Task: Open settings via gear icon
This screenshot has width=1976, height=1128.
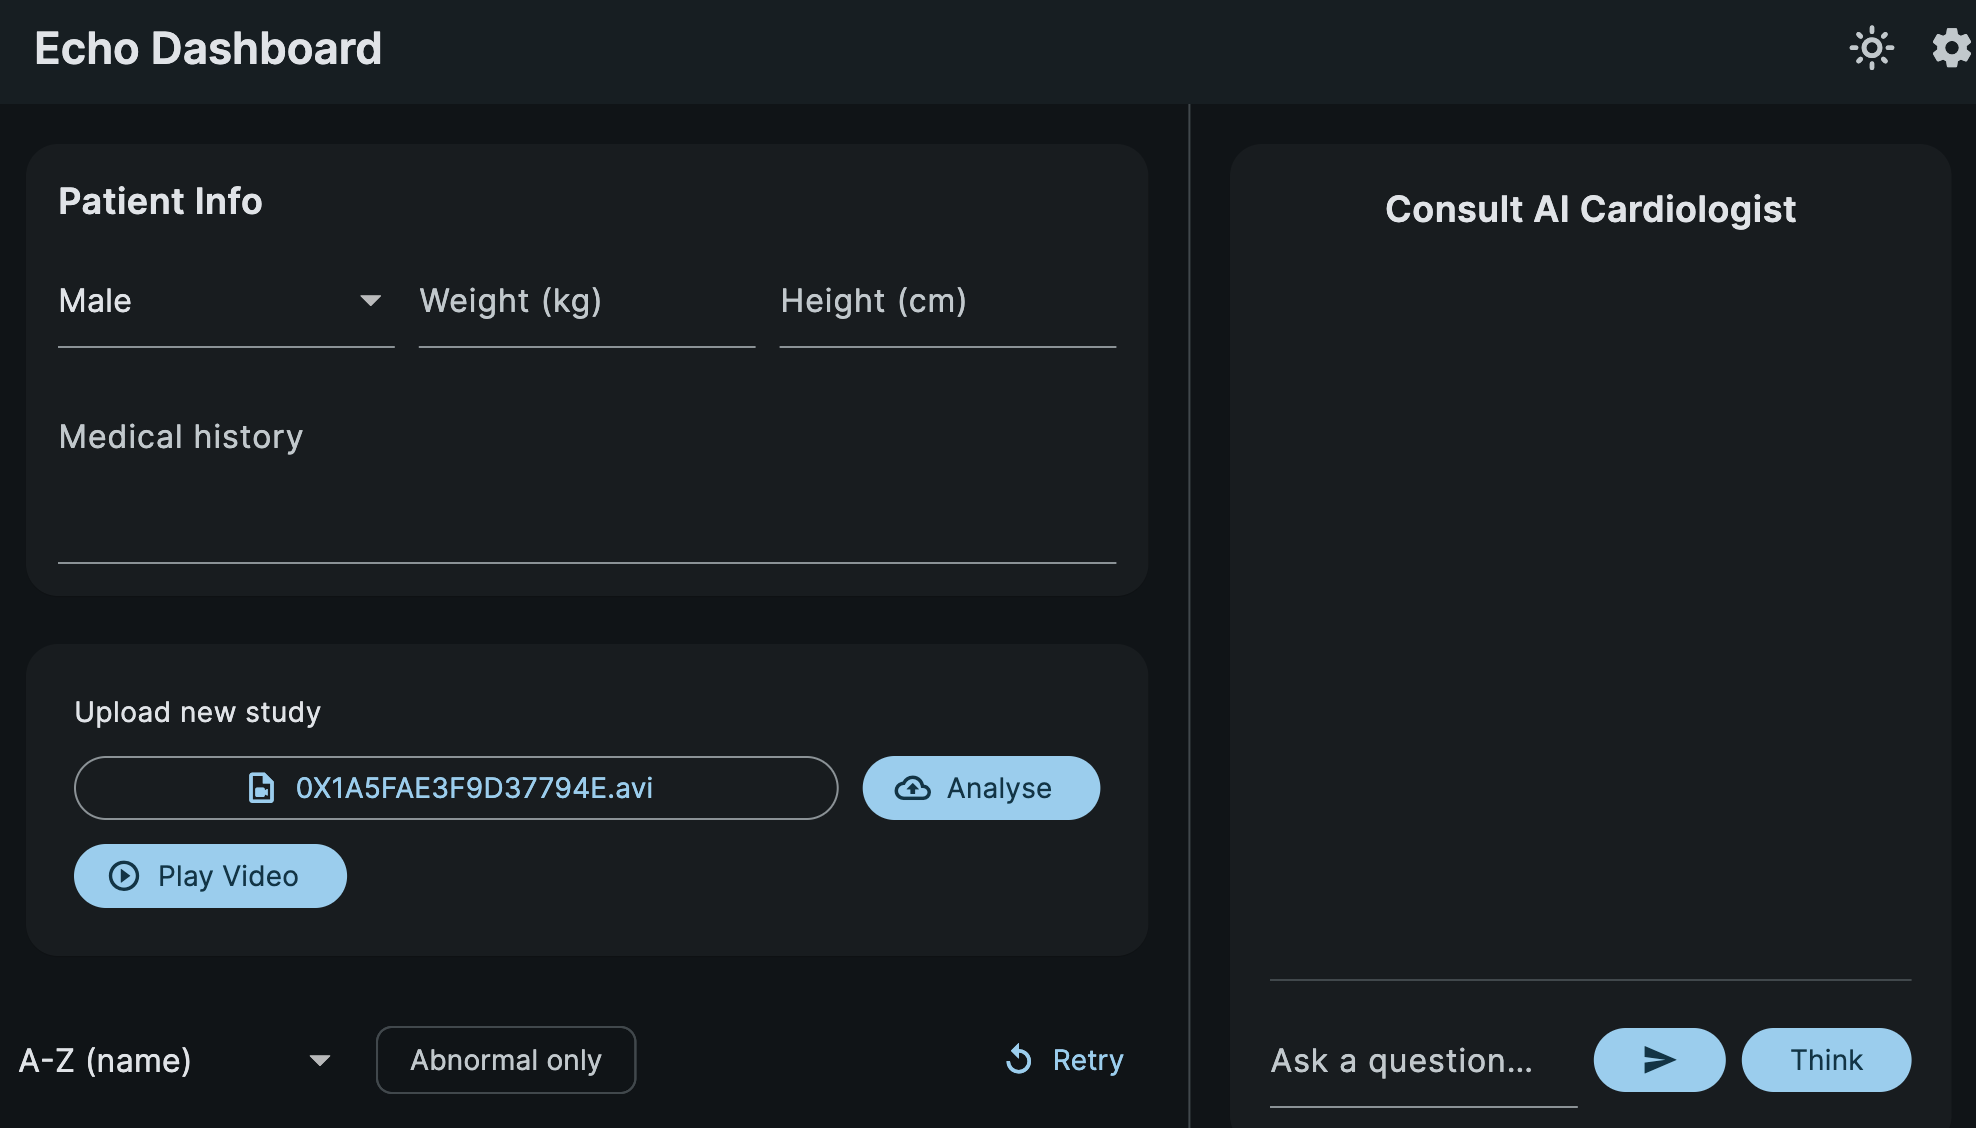Action: pos(1951,48)
